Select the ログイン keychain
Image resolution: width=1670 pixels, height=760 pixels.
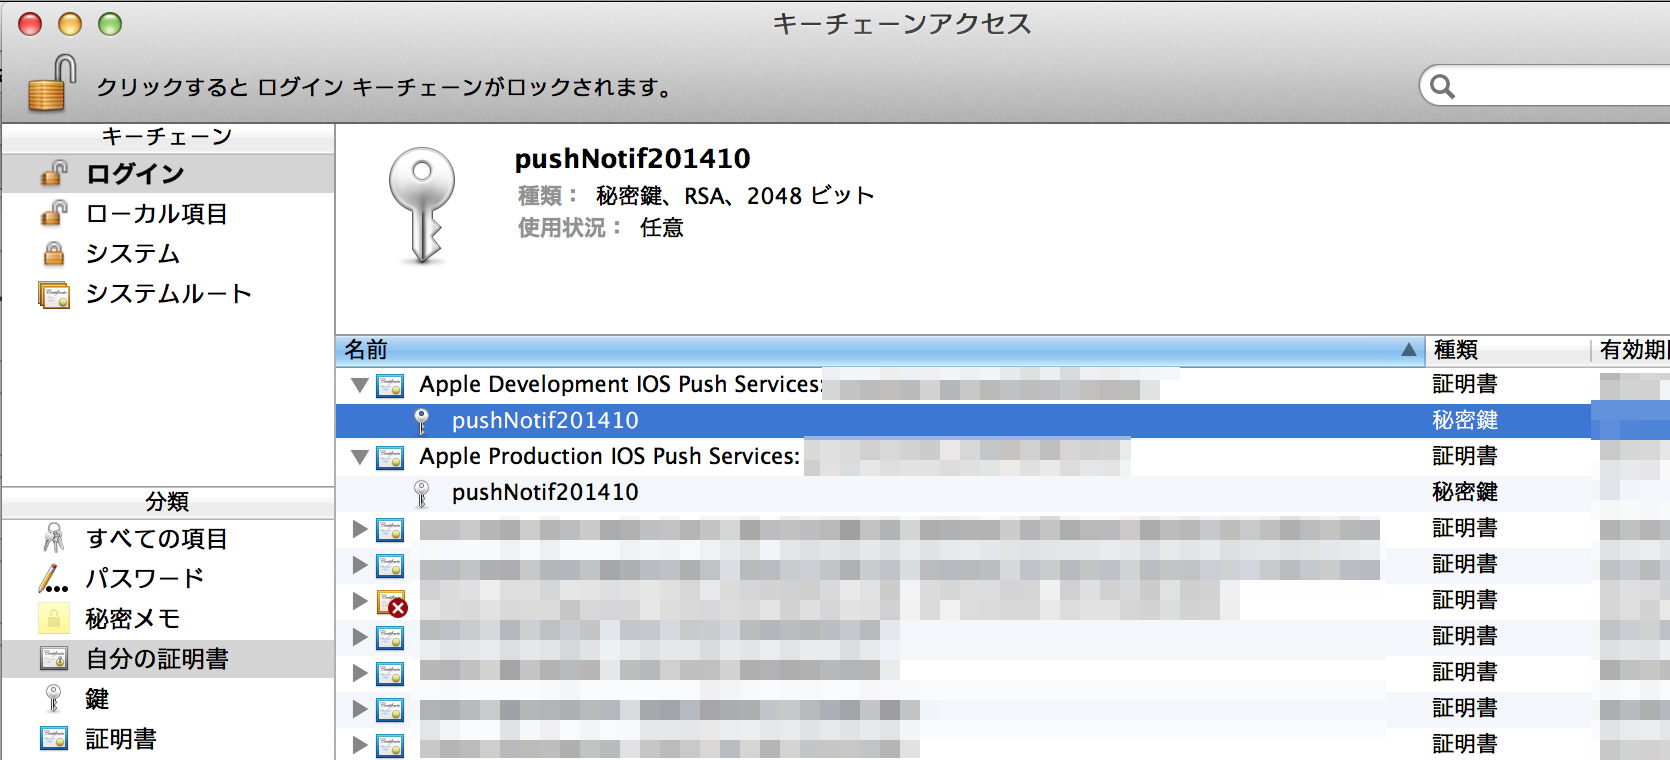[x=168, y=174]
